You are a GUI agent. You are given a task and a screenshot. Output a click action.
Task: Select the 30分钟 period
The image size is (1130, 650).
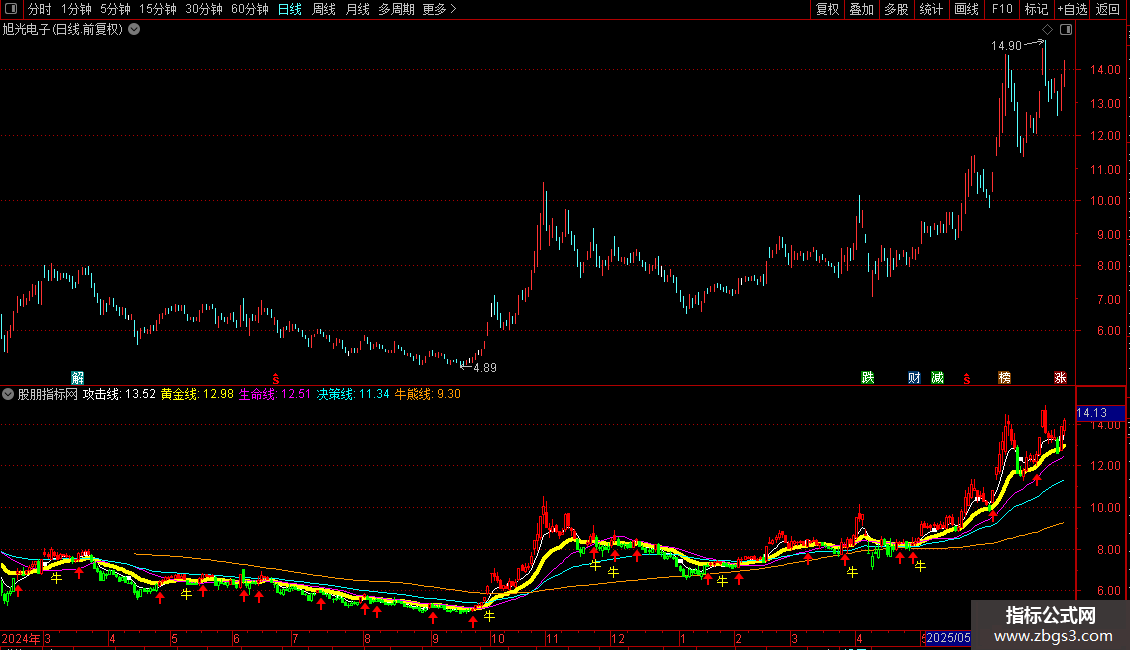204,9
